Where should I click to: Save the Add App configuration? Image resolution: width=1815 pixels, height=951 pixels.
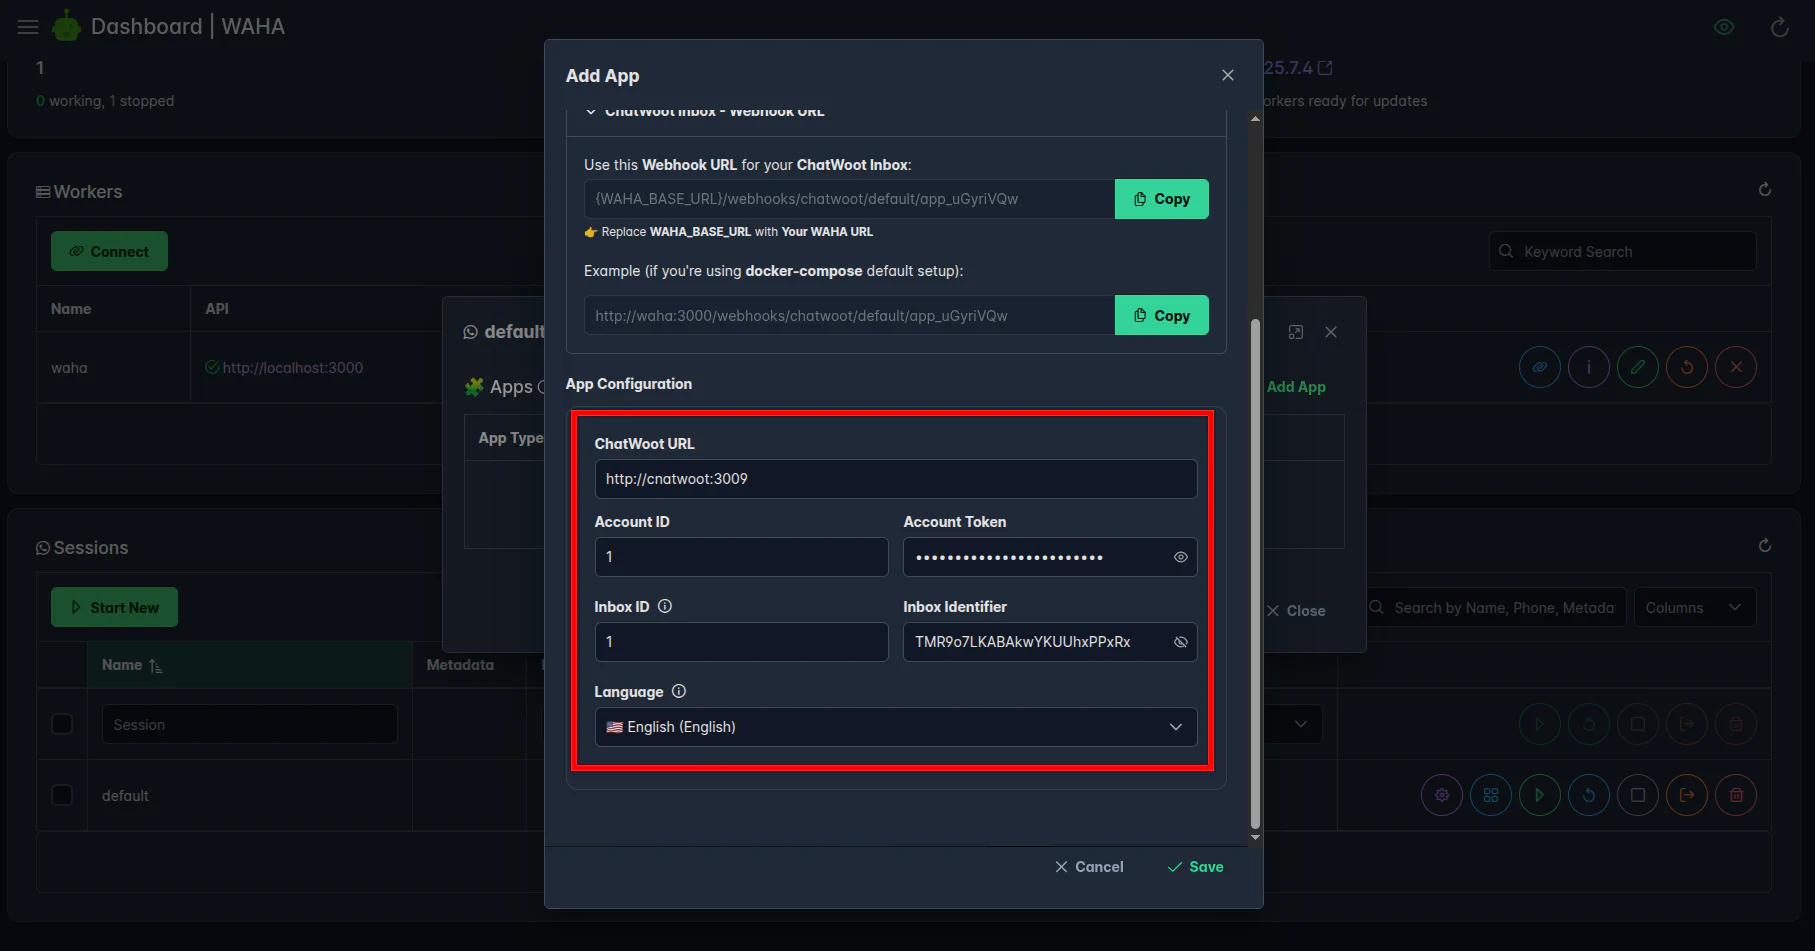[1196, 867]
